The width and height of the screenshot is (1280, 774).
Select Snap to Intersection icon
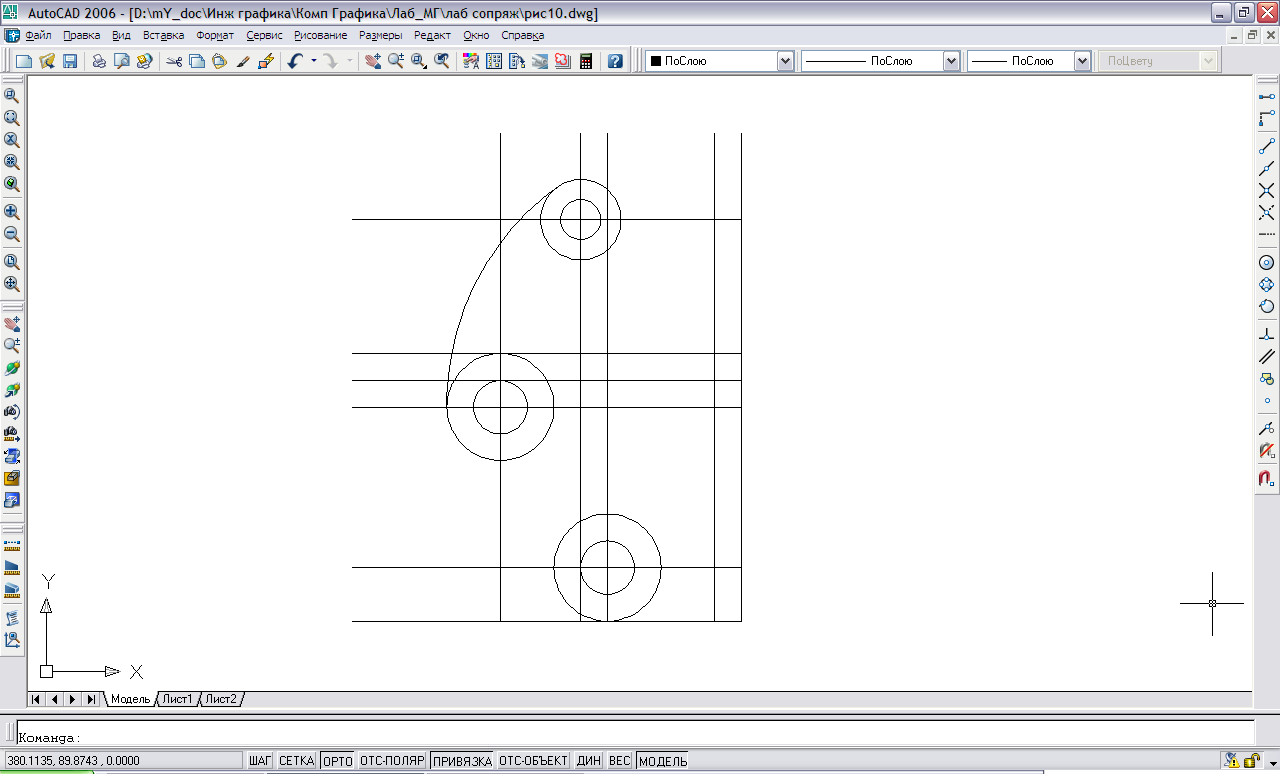click(x=1266, y=190)
